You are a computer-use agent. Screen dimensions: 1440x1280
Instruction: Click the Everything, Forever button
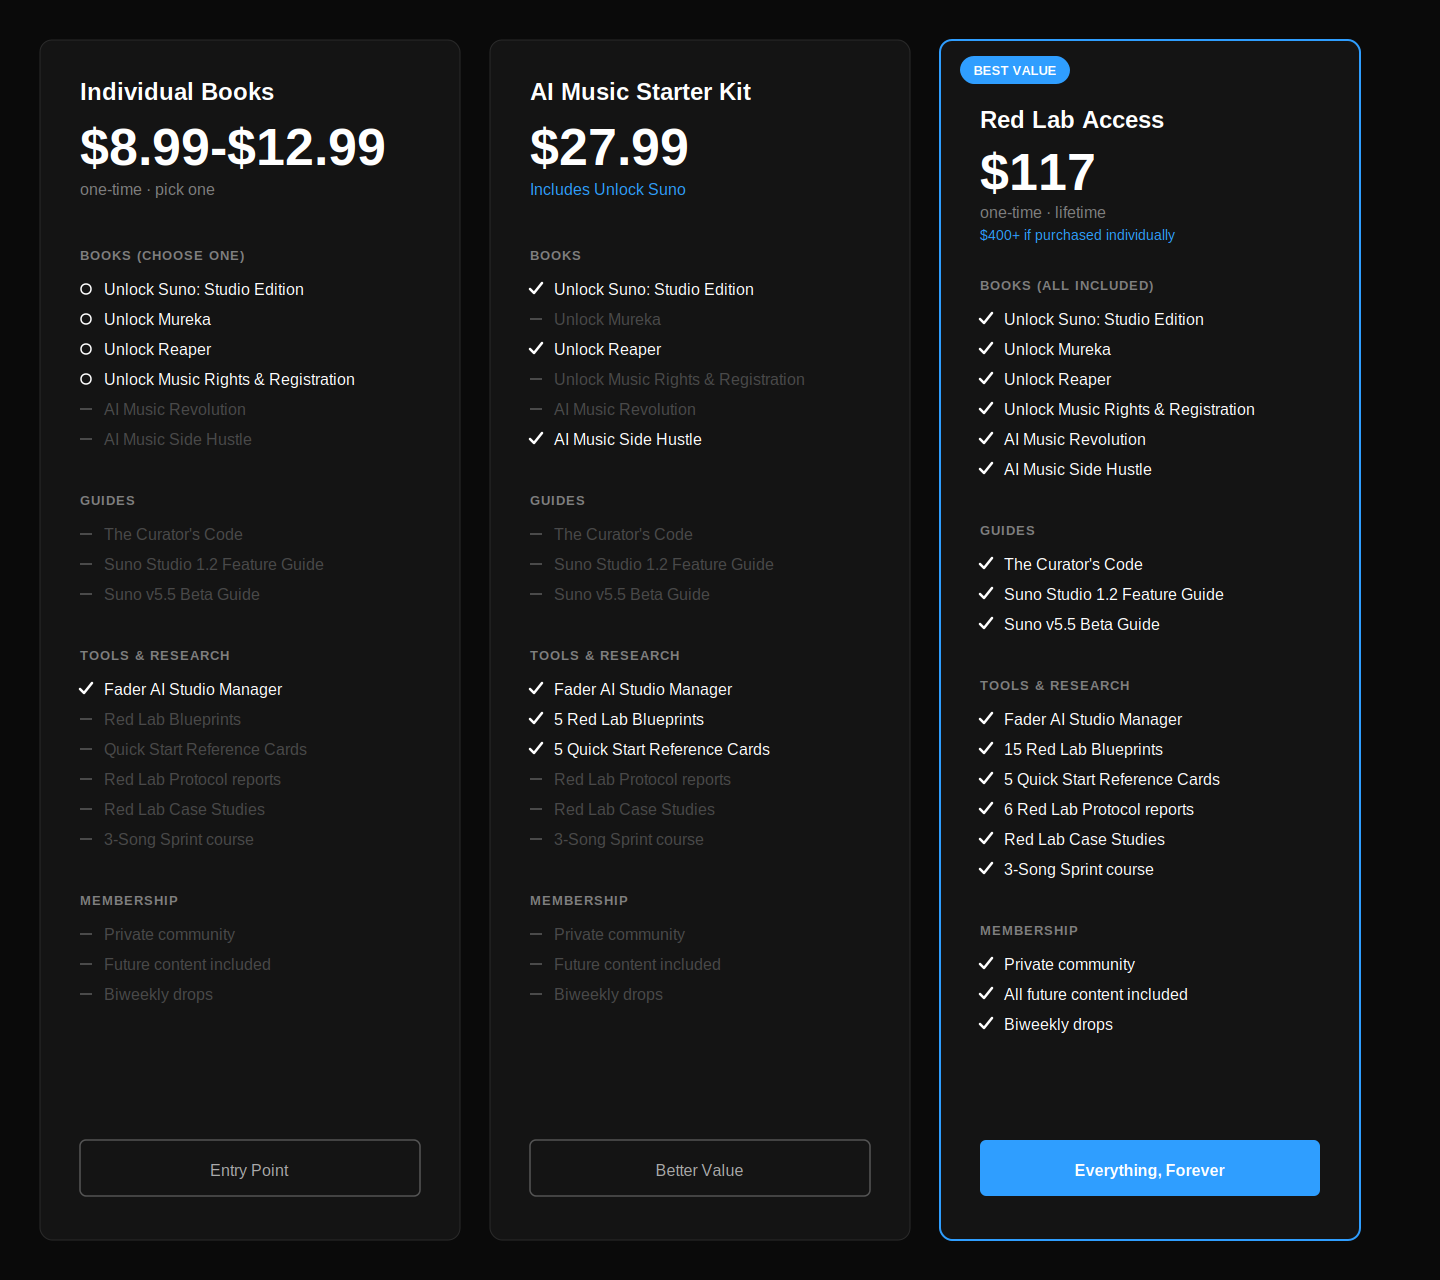1150,1168
